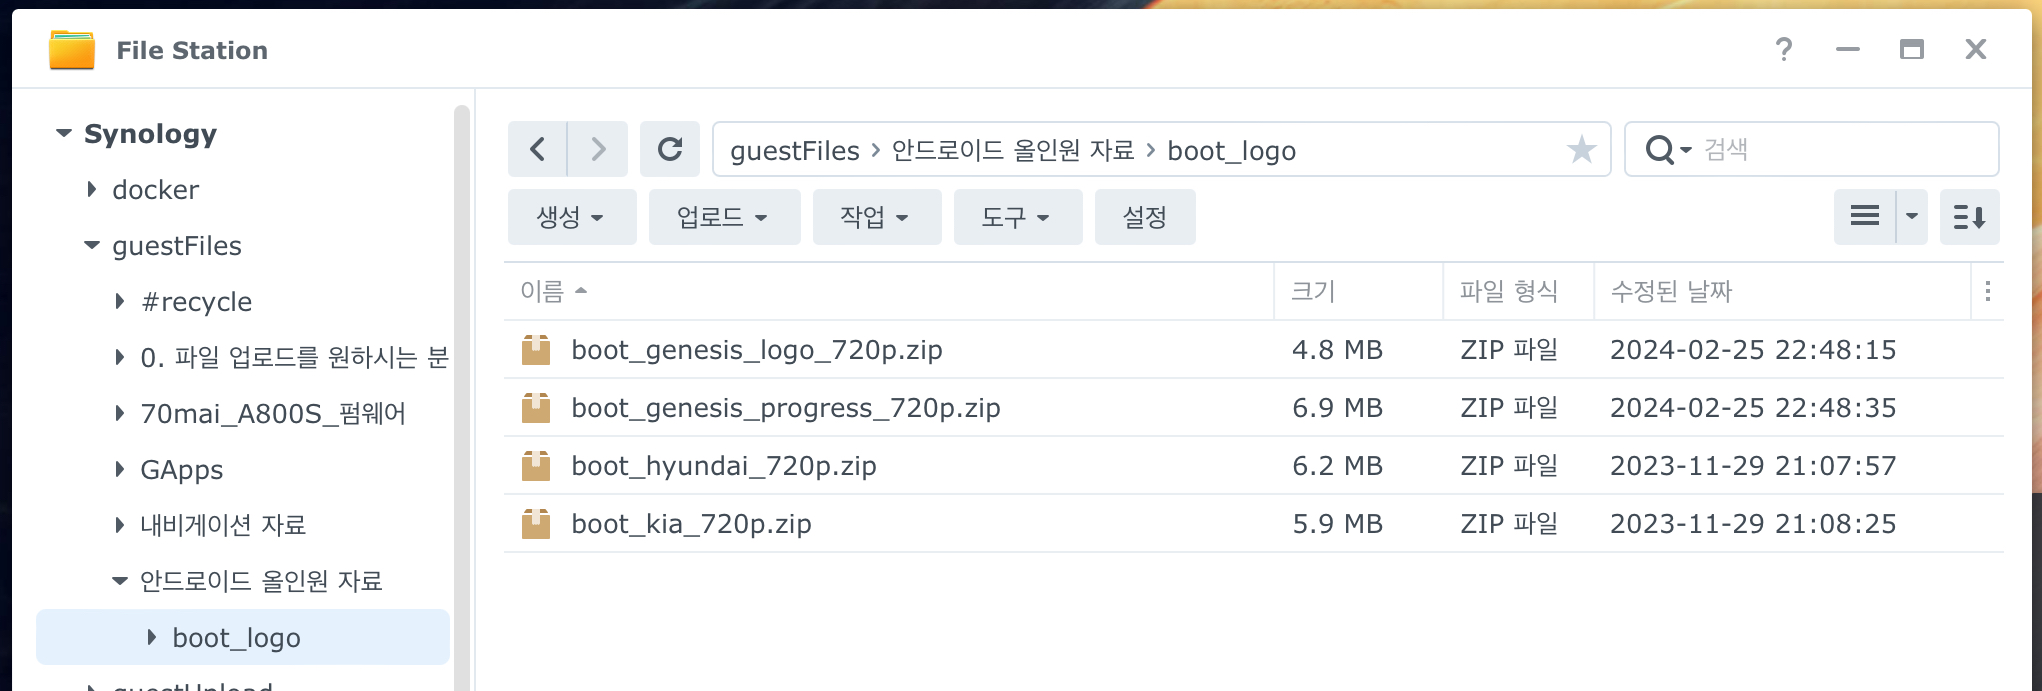The image size is (2042, 691).
Task: Click the folder tree vertical scrollbar
Action: [461, 398]
